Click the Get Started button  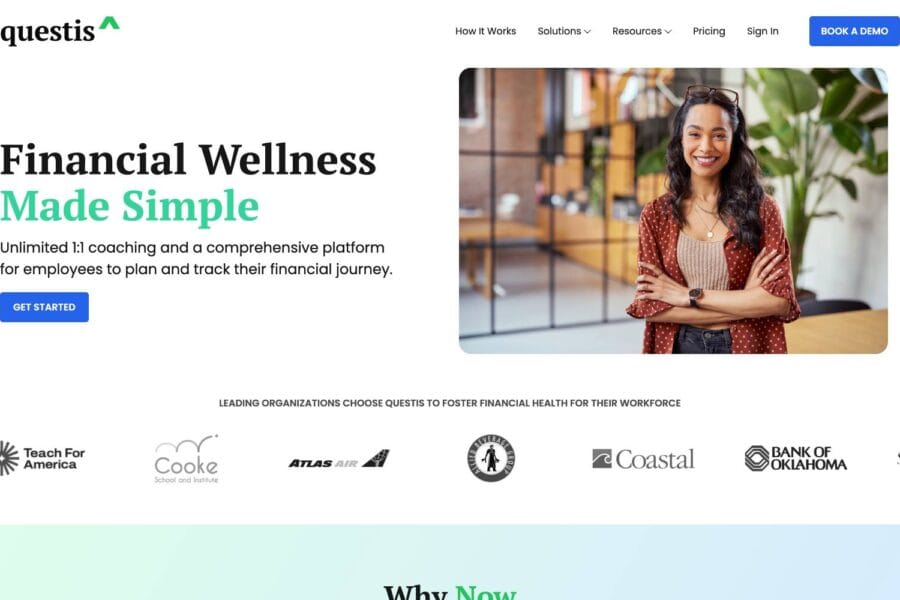(44, 307)
